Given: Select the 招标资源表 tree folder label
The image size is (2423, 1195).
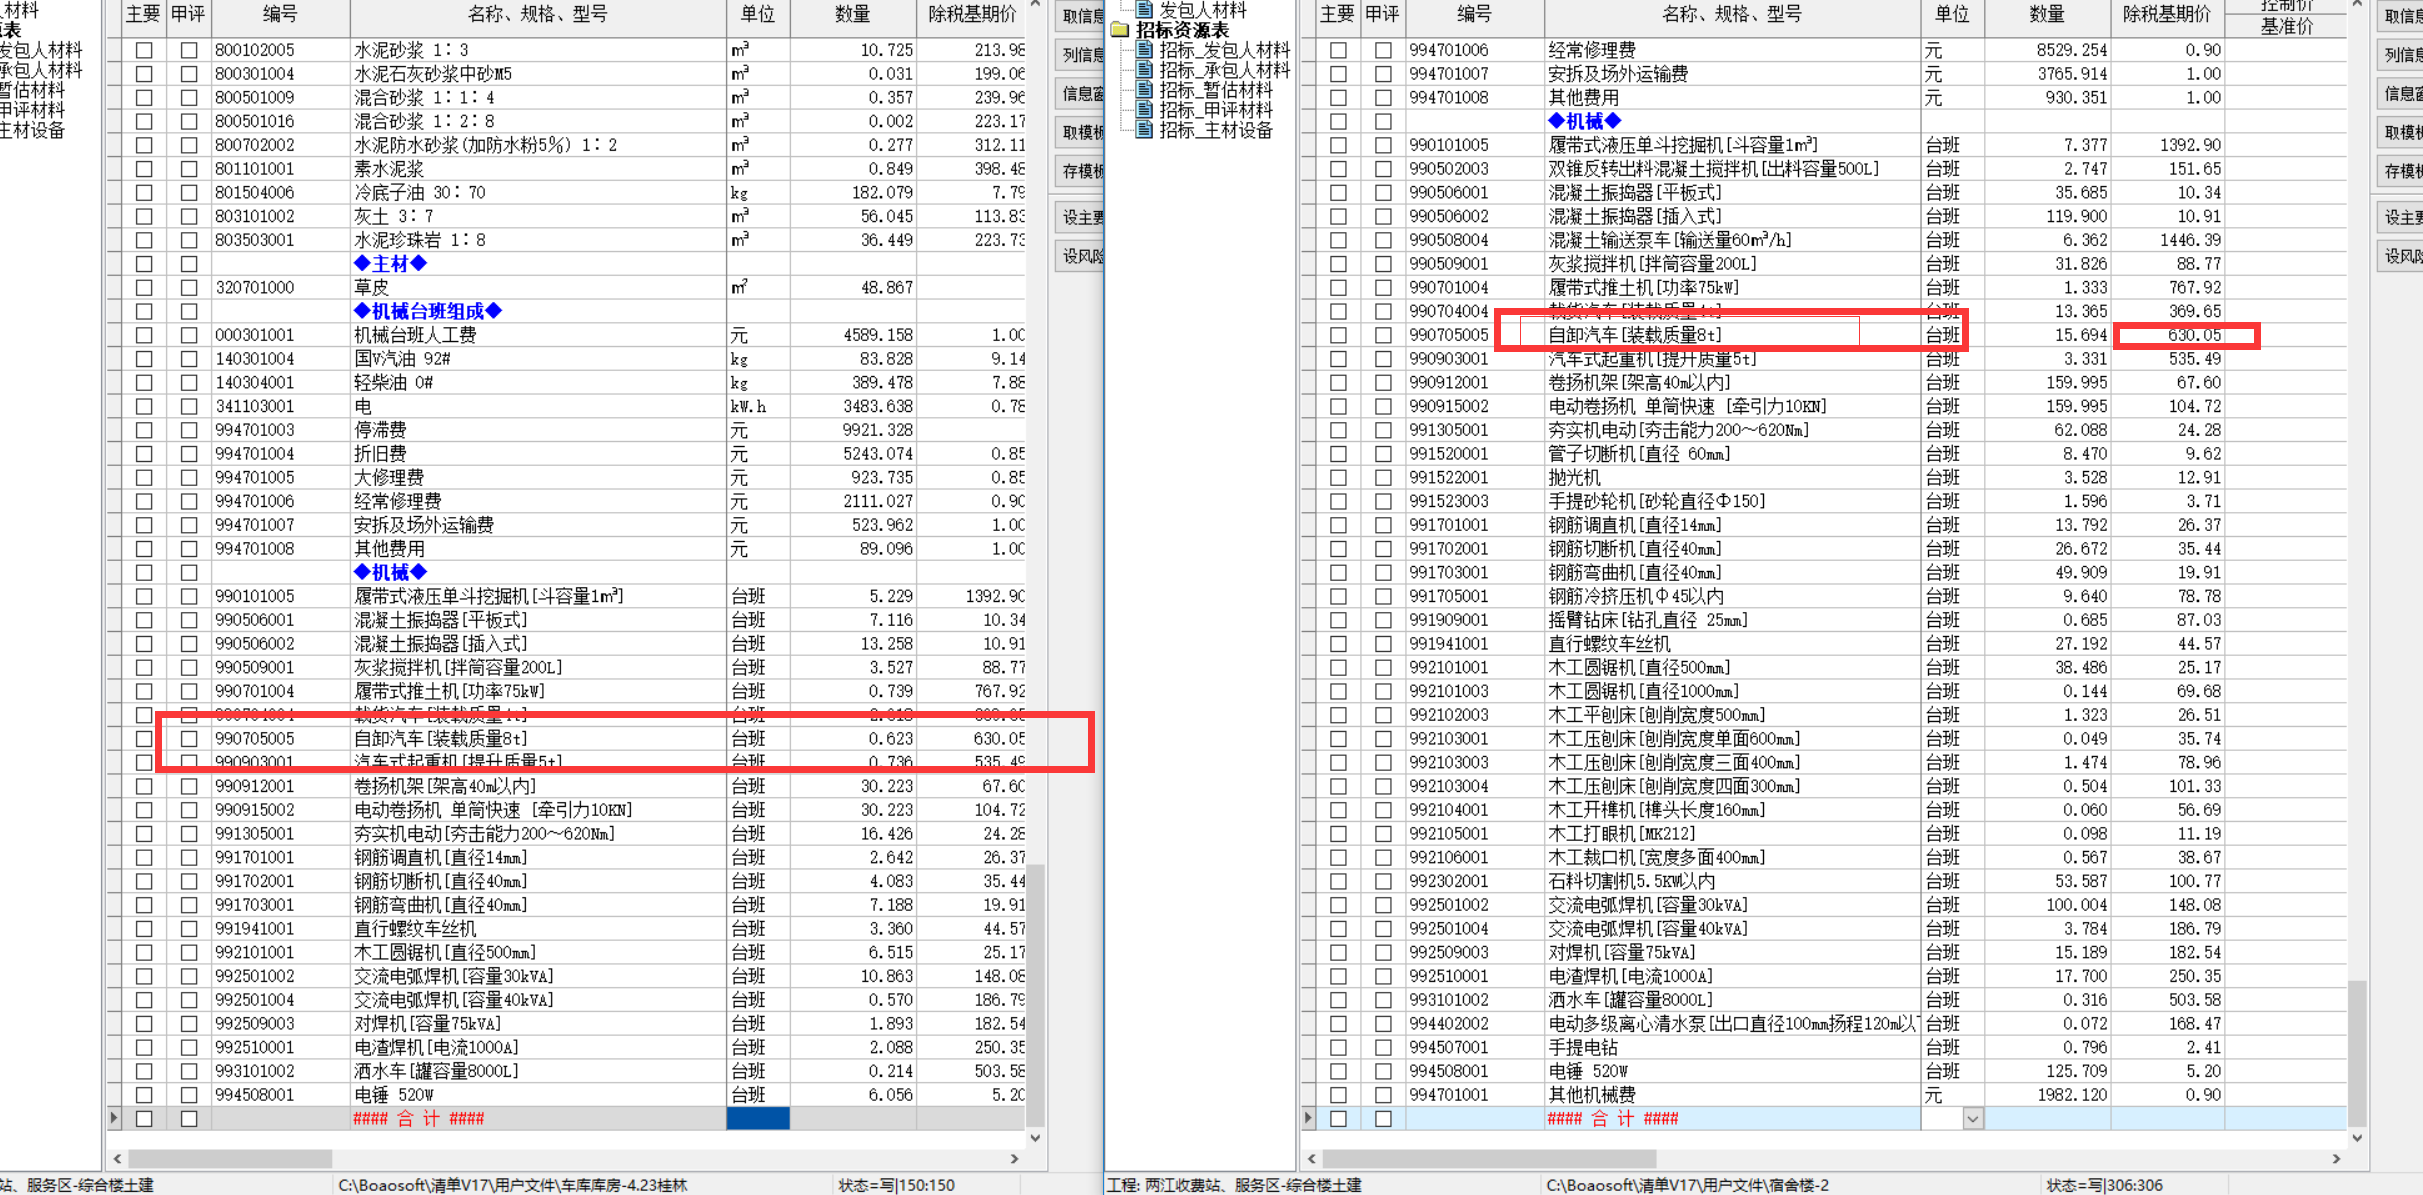Looking at the screenshot, I should click(1183, 30).
